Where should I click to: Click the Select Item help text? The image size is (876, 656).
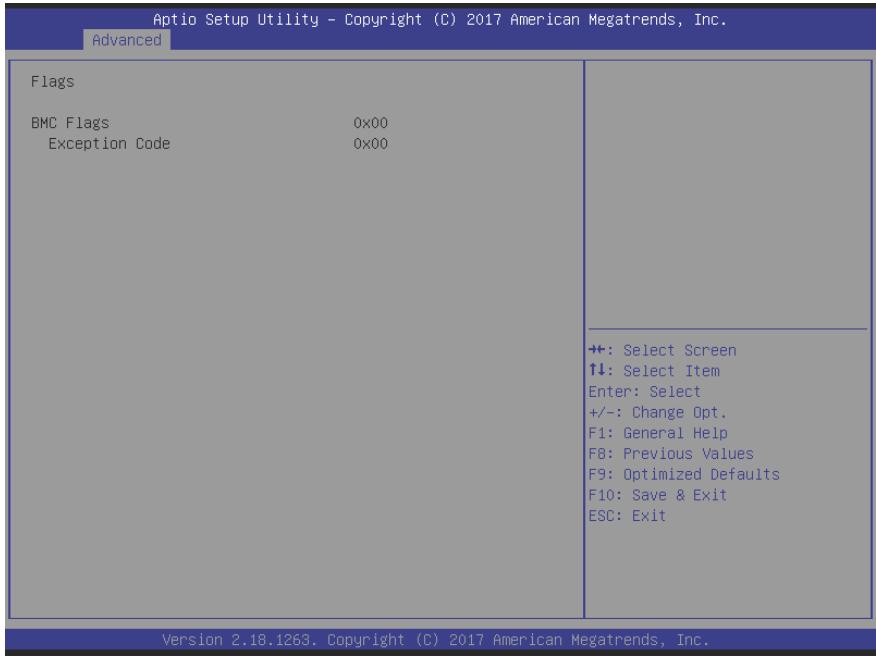(671, 371)
